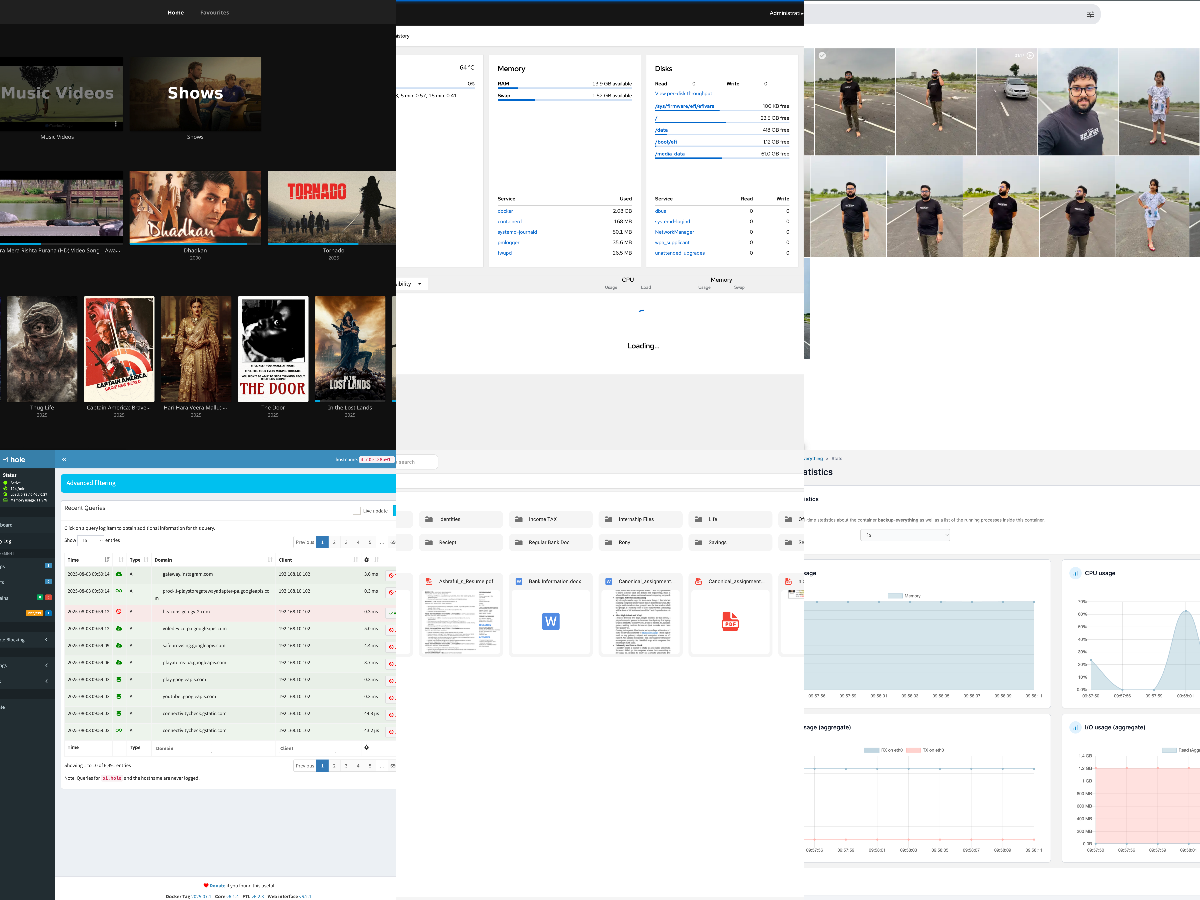Click the search field in the file cloud app

[x=417, y=462]
